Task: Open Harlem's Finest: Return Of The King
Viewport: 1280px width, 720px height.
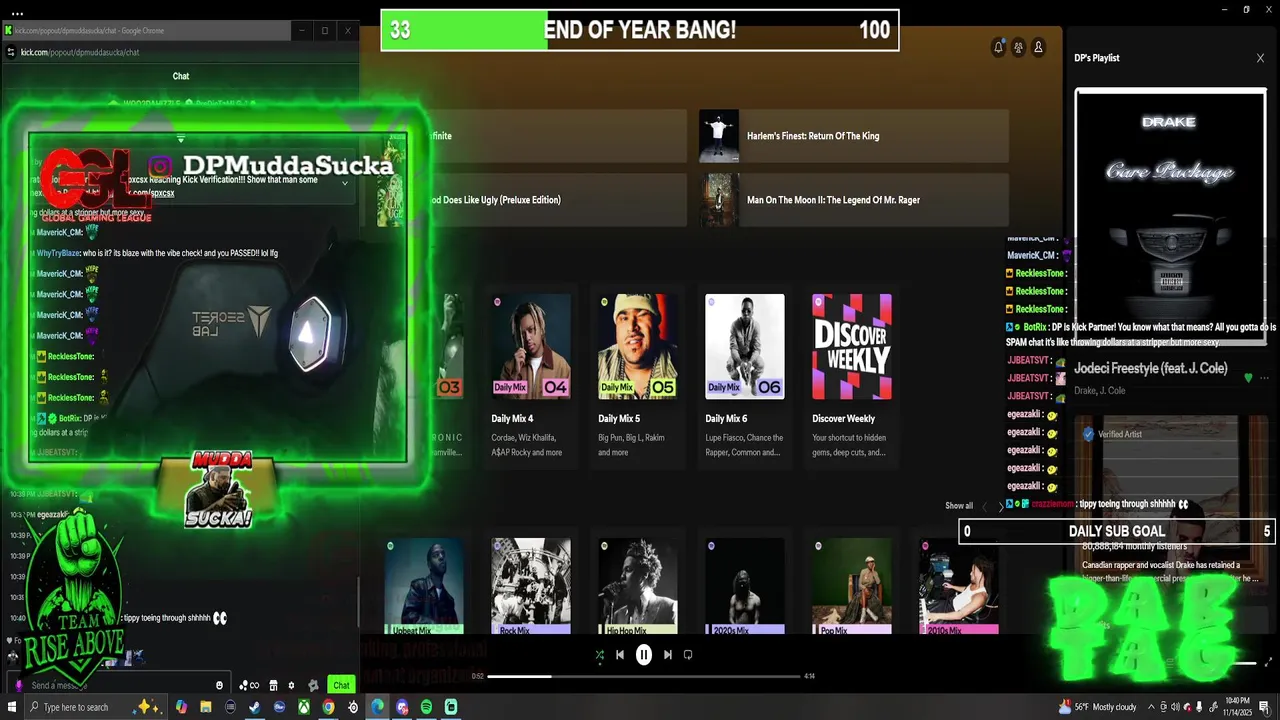Action: point(854,136)
